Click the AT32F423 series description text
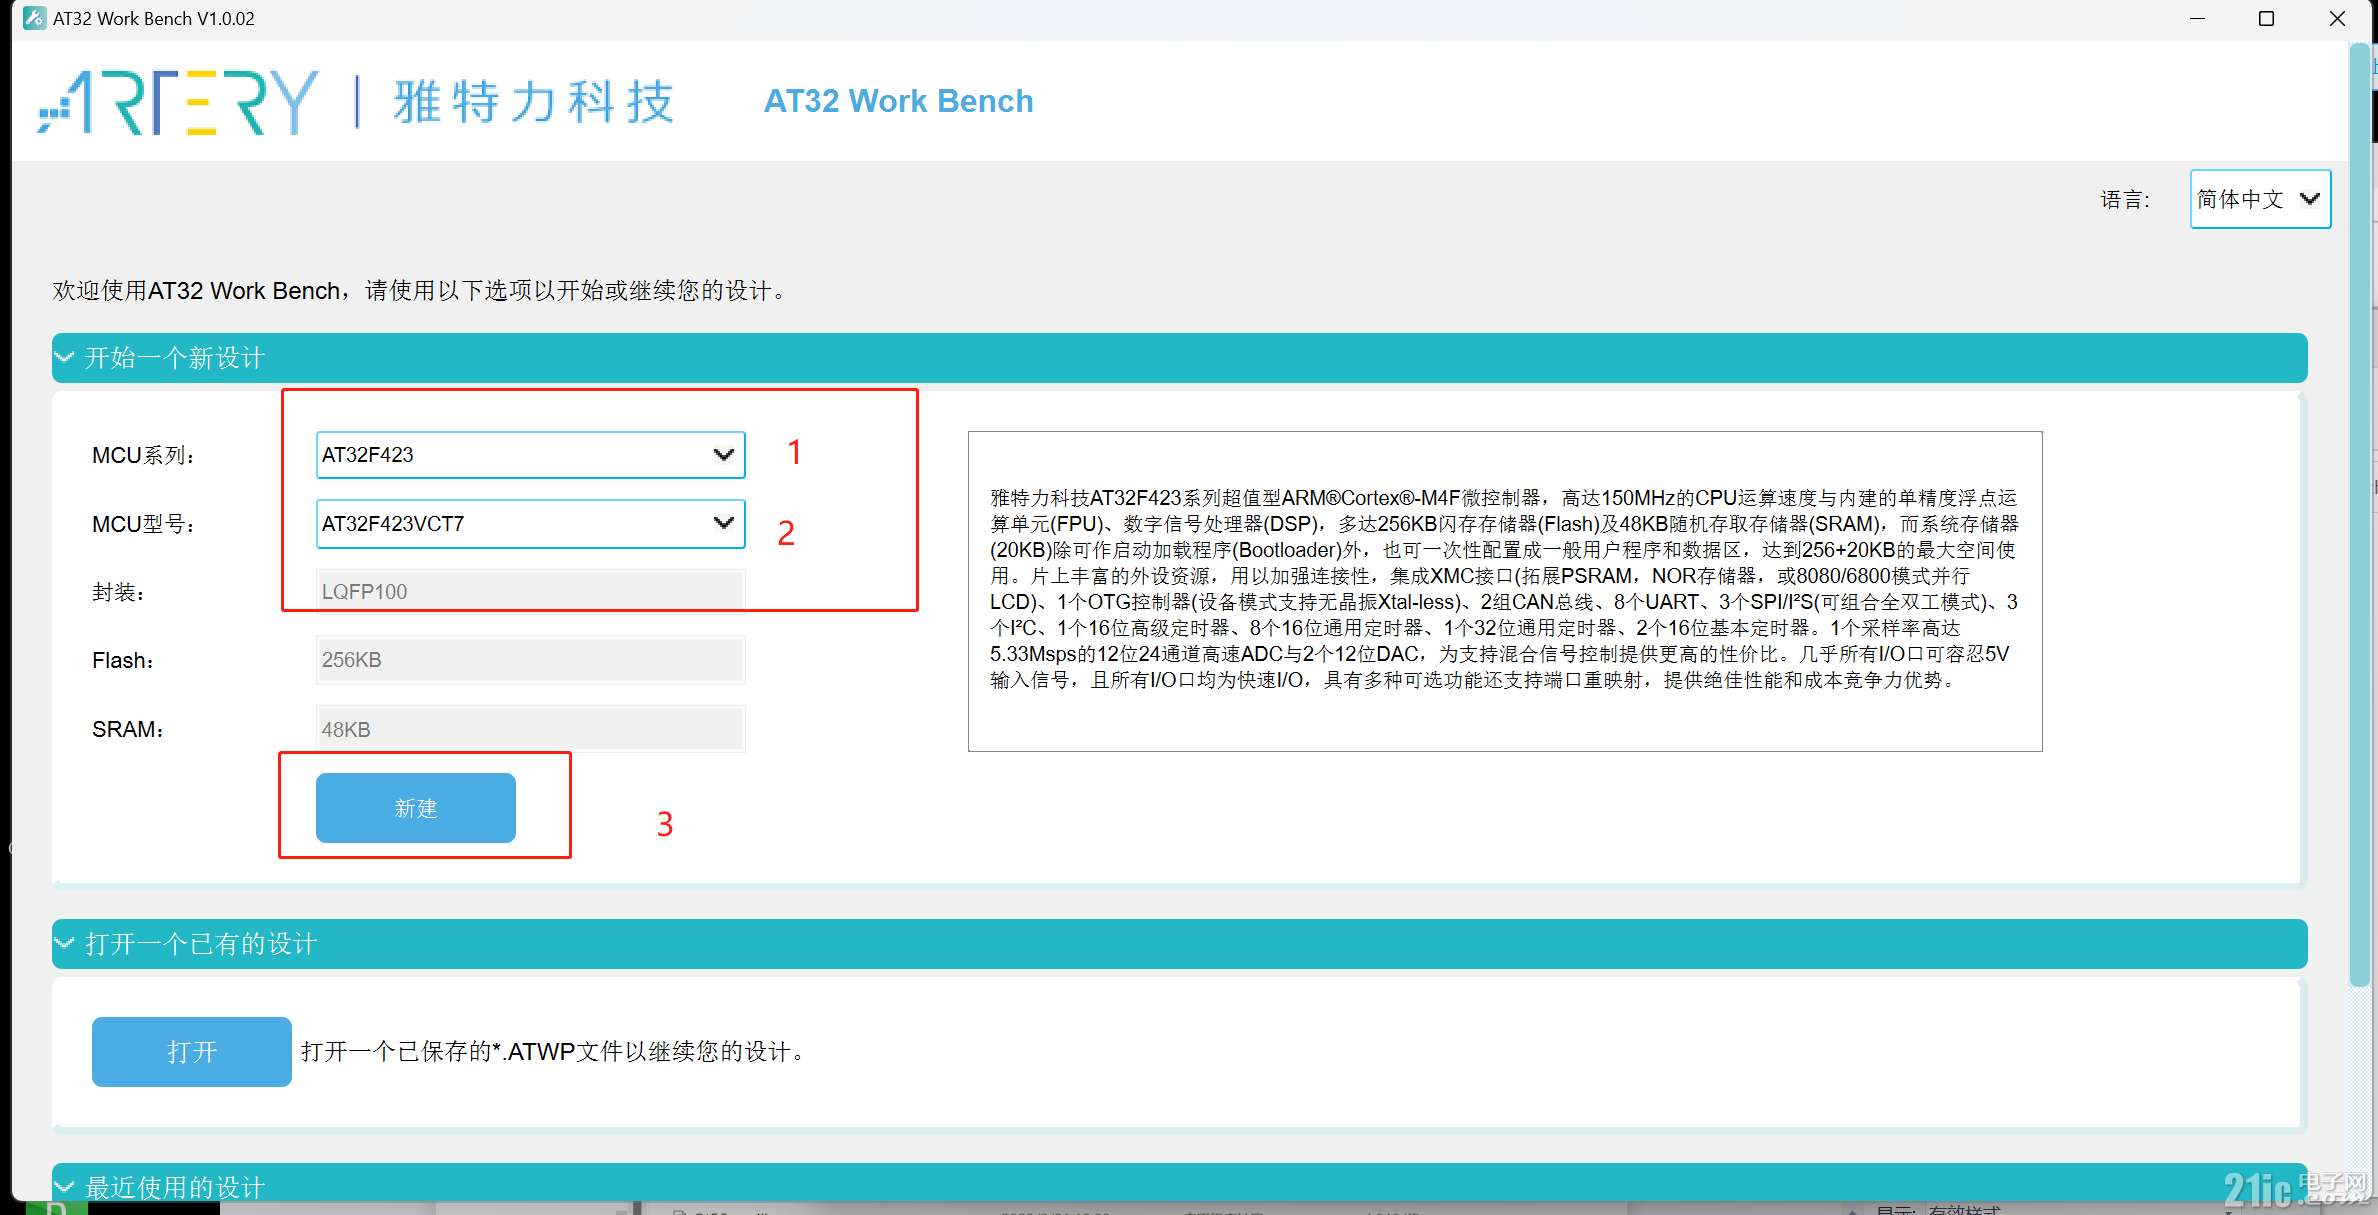This screenshot has height=1215, width=2378. tap(1504, 589)
